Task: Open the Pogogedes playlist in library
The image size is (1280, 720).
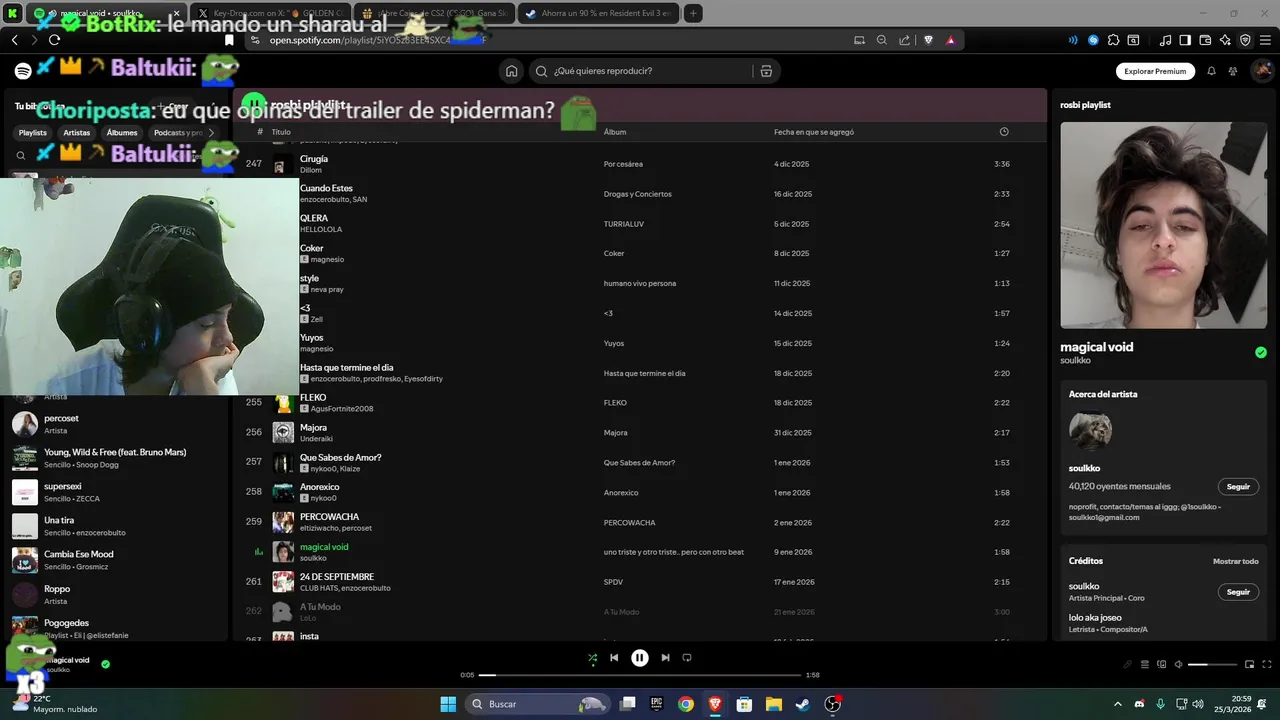Action: tap(117, 628)
